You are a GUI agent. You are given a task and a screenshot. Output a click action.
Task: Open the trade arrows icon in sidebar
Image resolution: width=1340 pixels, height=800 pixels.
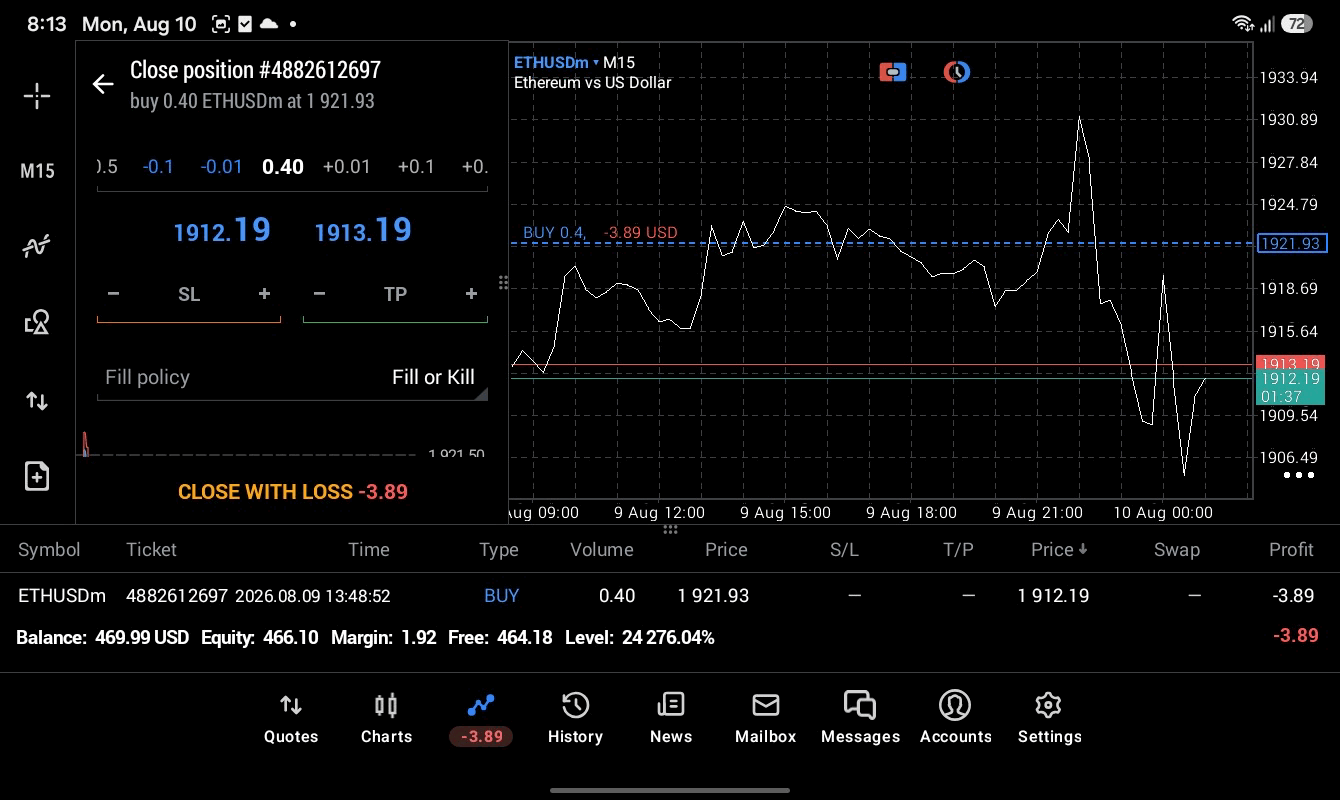(x=37, y=401)
